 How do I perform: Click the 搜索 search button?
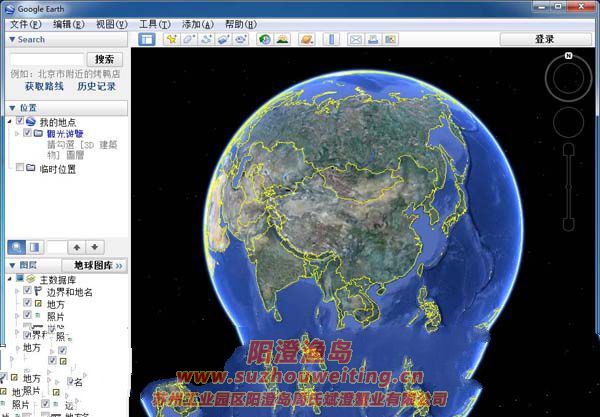click(x=104, y=60)
